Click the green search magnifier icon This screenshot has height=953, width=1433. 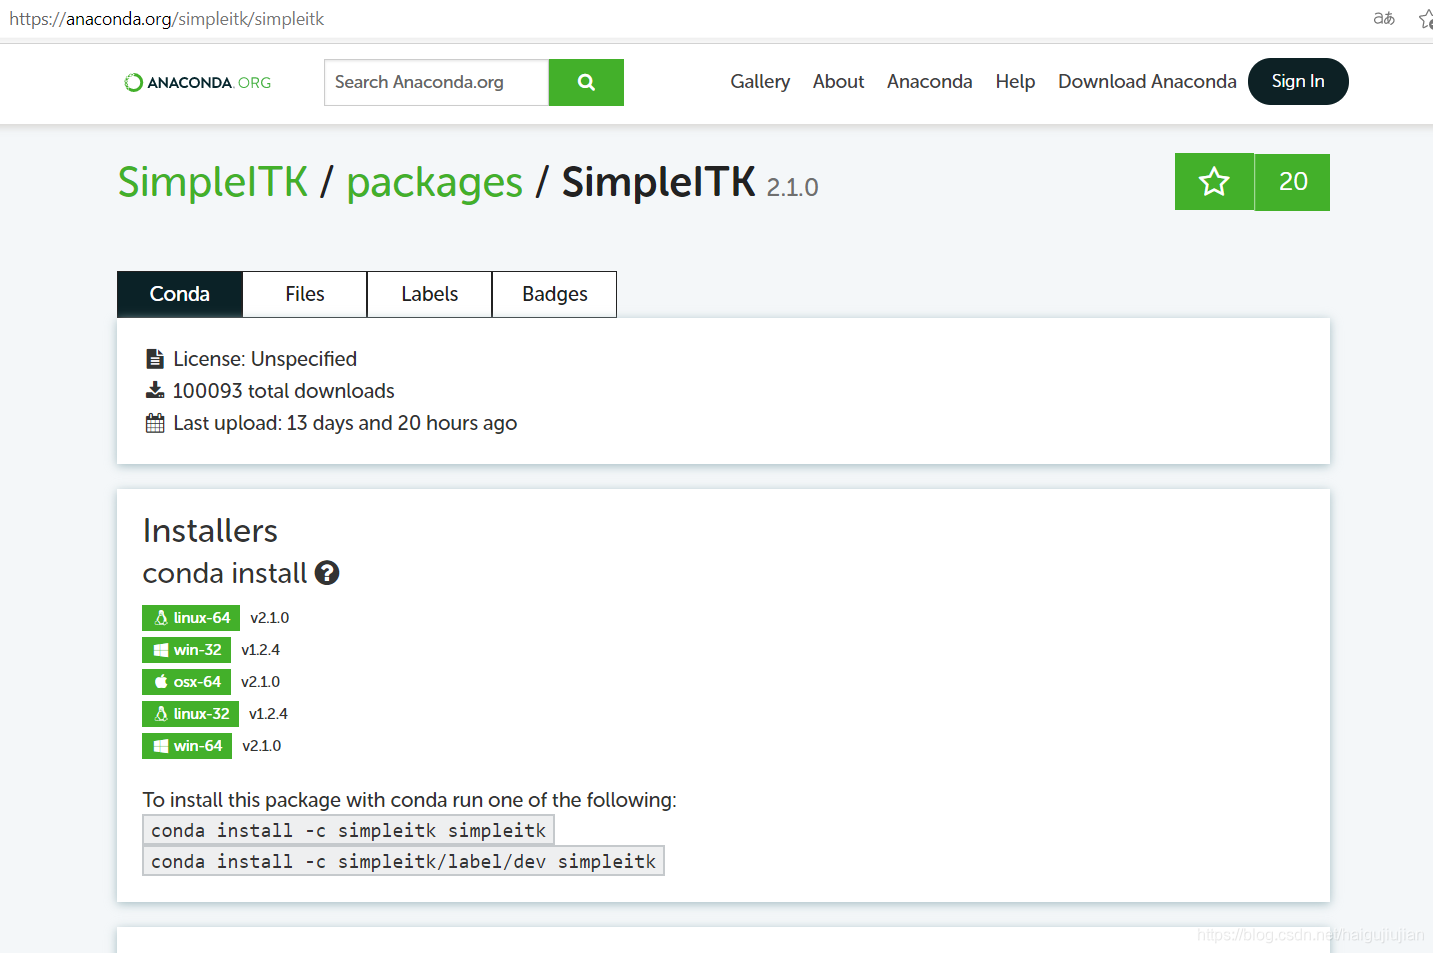tap(586, 82)
